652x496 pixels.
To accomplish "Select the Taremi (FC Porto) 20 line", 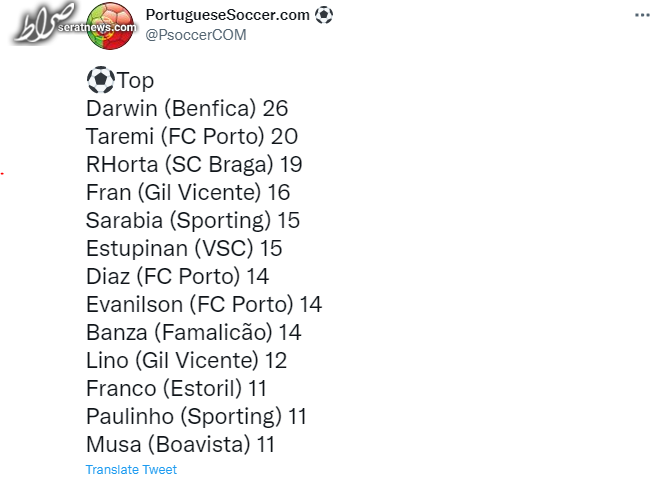I will 192,136.
